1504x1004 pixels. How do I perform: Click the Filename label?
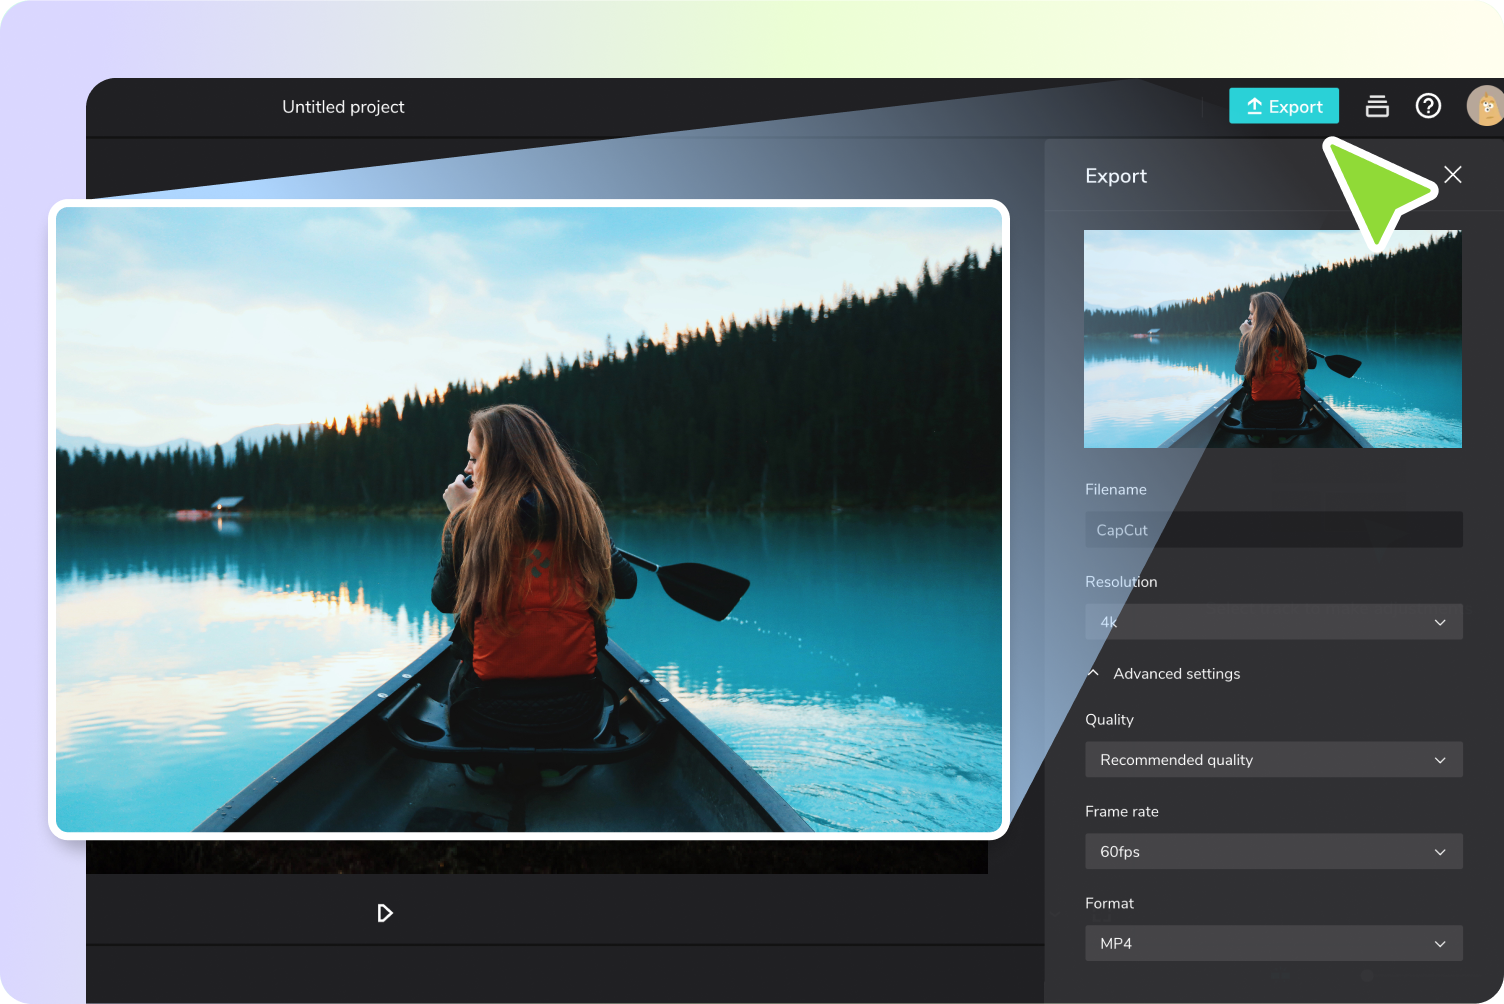pos(1116,490)
